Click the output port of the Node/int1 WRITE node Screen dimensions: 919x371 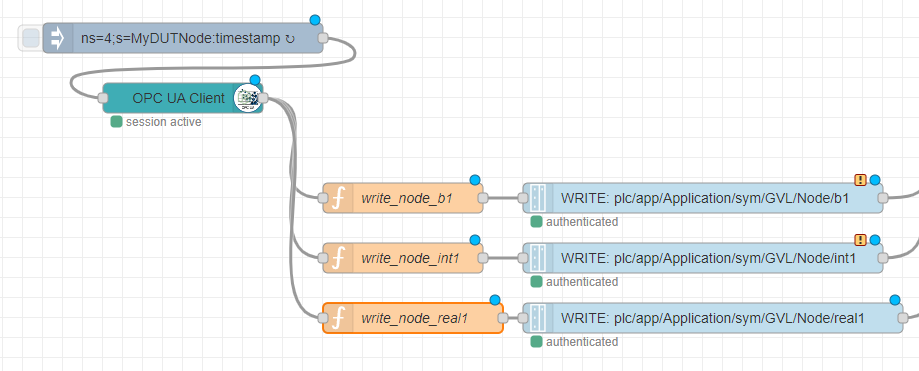(883, 258)
